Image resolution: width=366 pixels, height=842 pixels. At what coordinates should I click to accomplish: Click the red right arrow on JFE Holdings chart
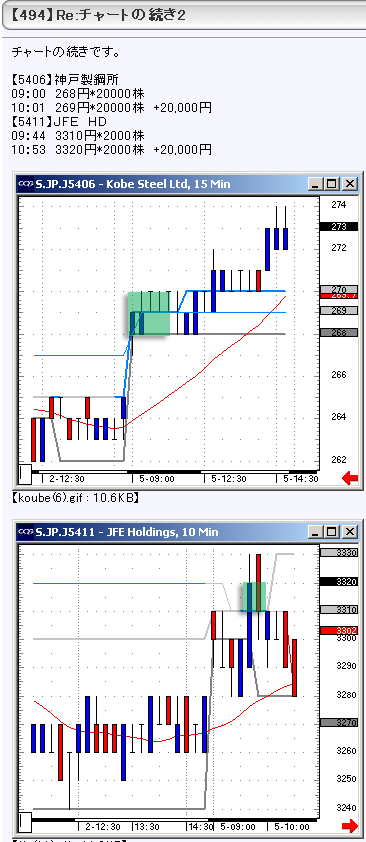tap(350, 825)
